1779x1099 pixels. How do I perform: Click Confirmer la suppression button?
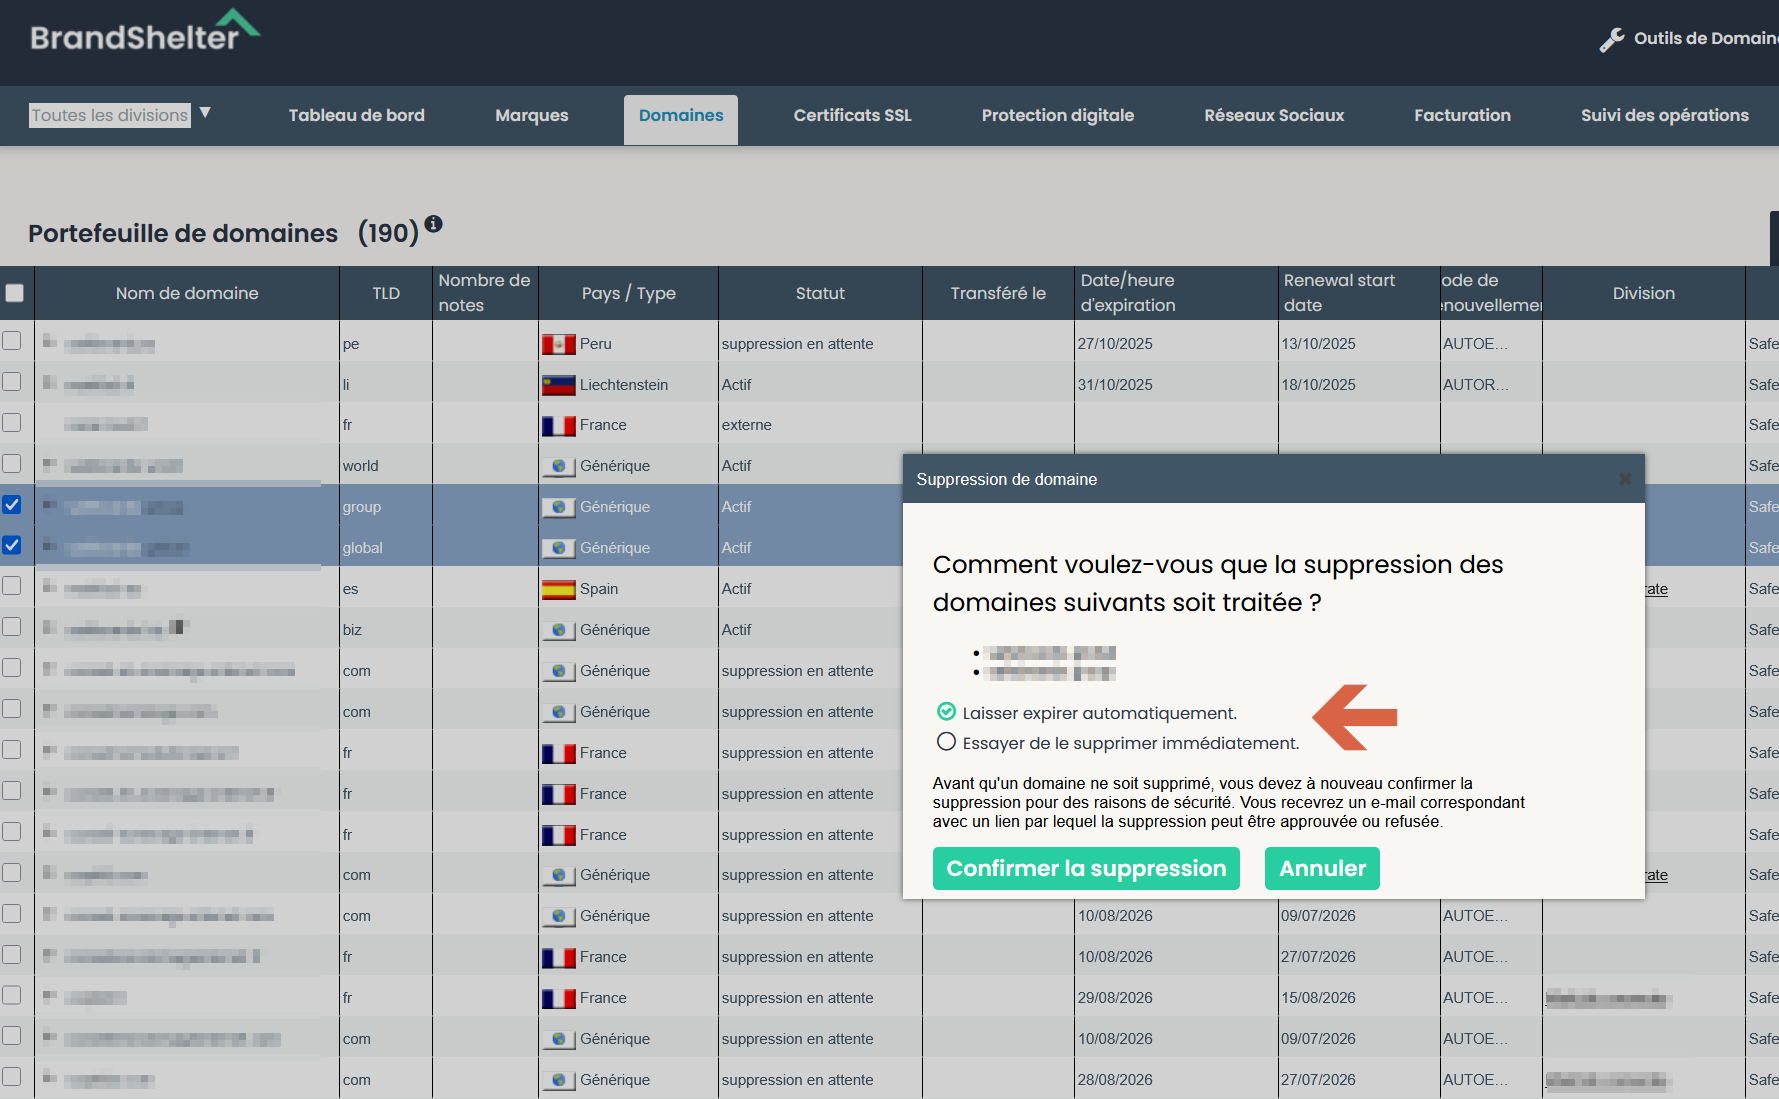pos(1086,869)
